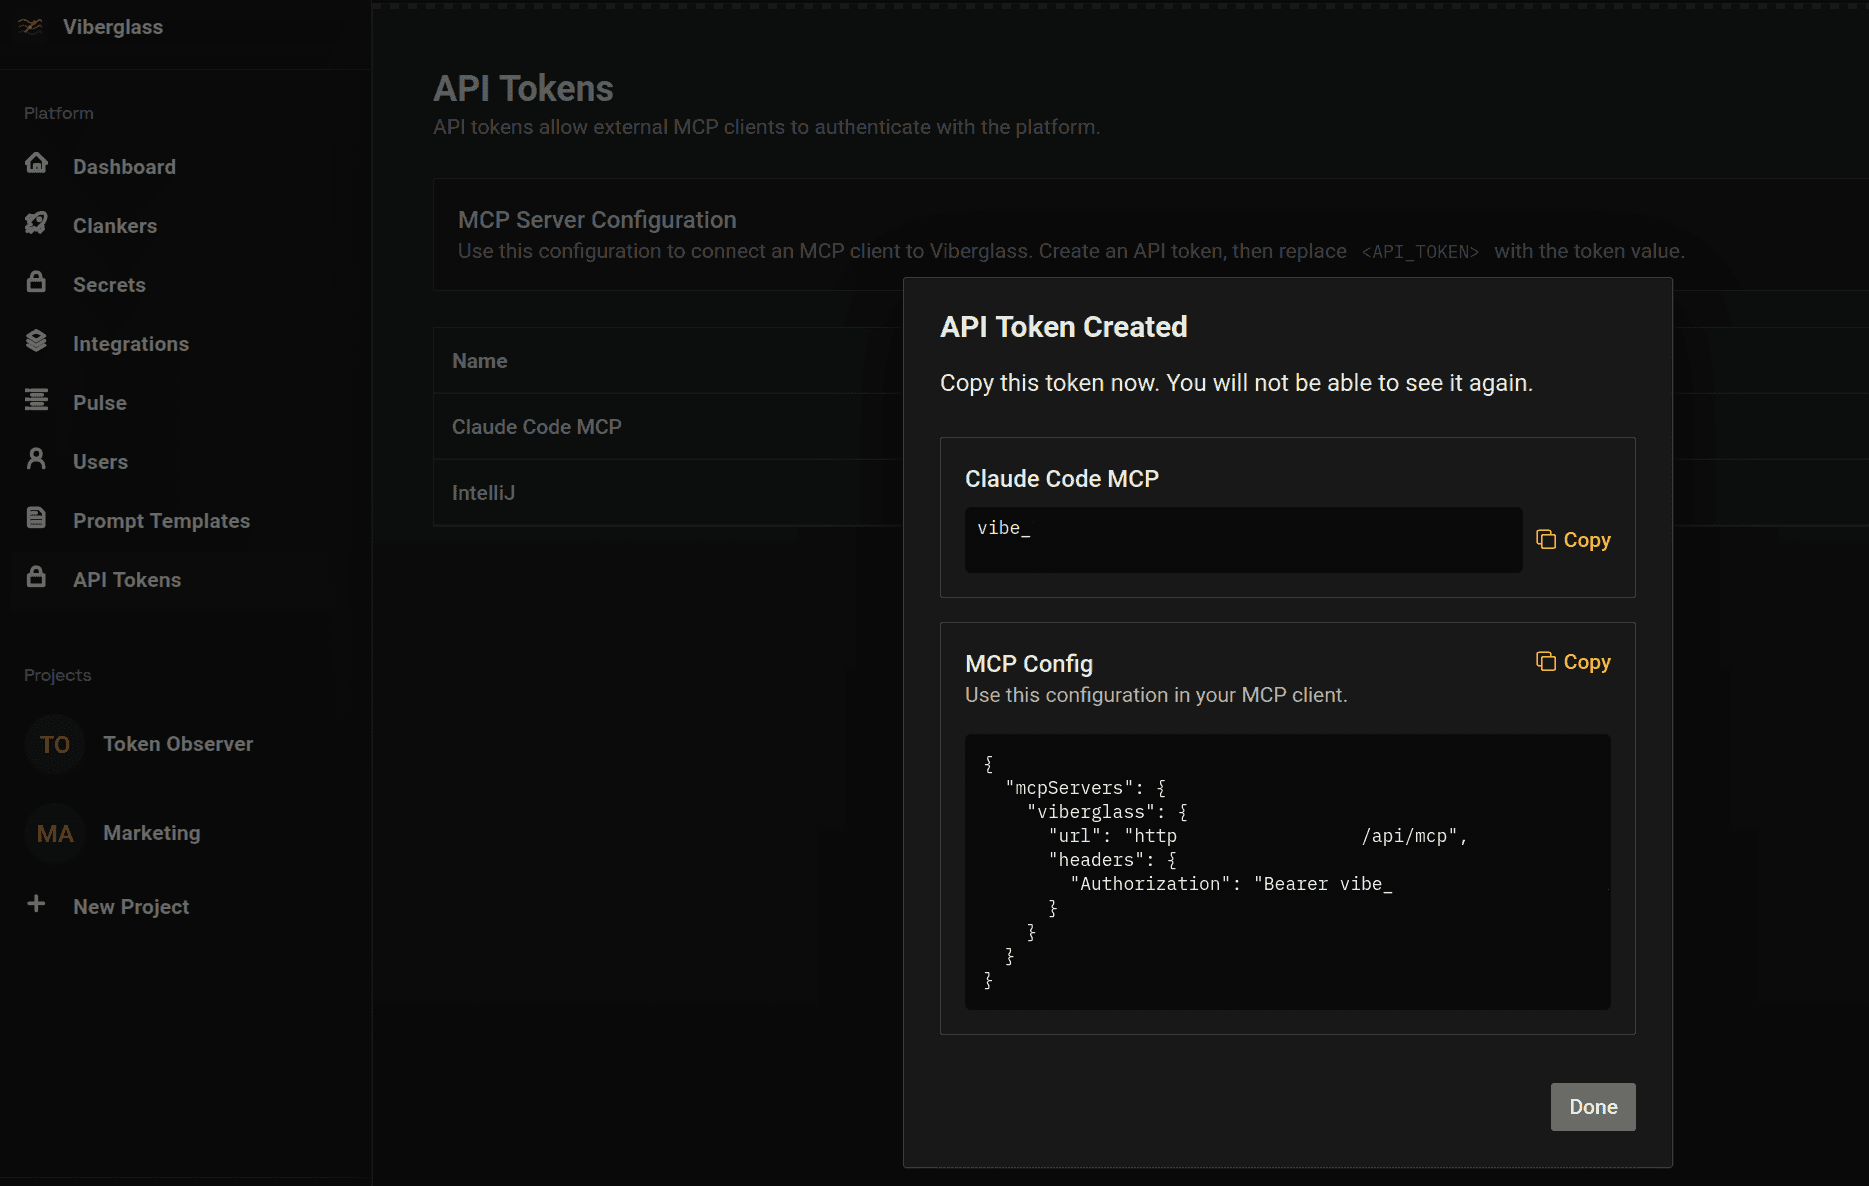Screen dimensions: 1869x1186
Task: Copy the MCP Config JSON
Action: coord(1573,661)
